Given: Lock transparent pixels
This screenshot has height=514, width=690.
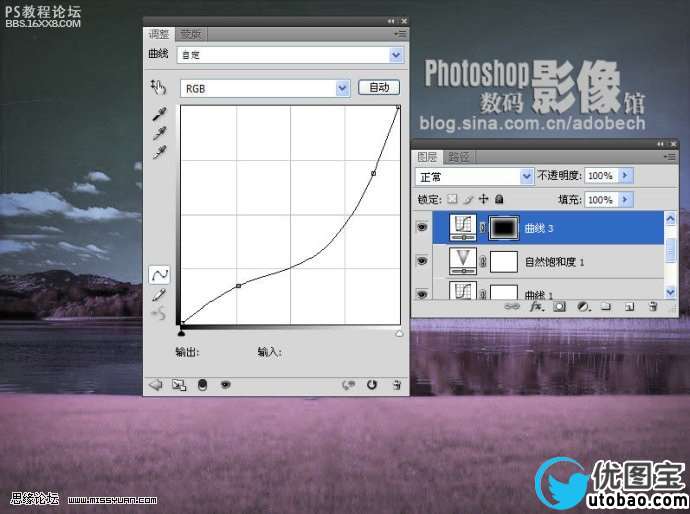Looking at the screenshot, I should pyautogui.click(x=452, y=199).
